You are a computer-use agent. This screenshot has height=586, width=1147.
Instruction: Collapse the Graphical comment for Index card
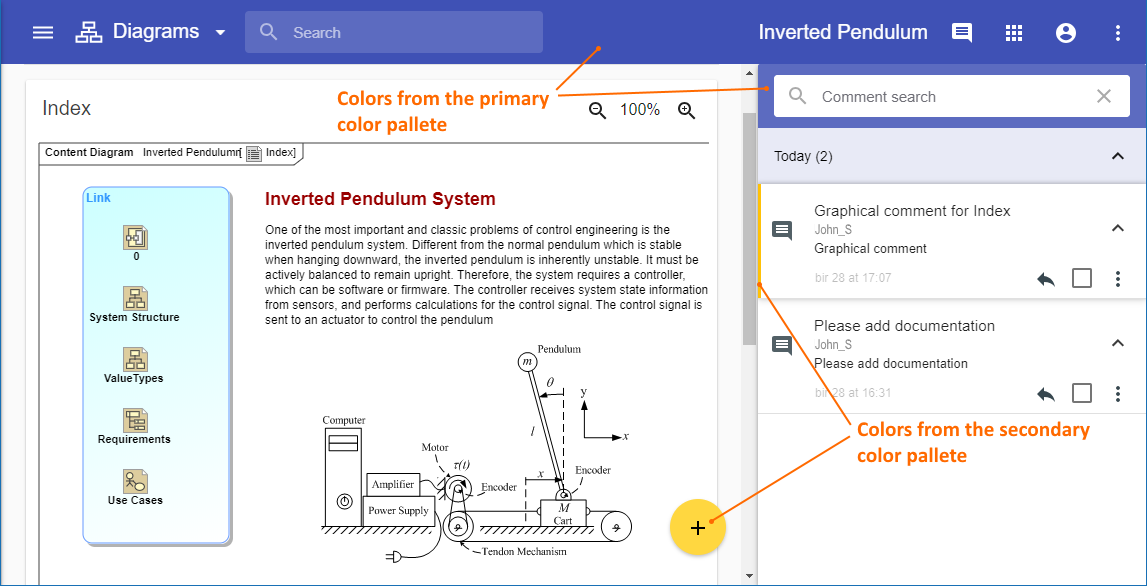[x=1117, y=228]
